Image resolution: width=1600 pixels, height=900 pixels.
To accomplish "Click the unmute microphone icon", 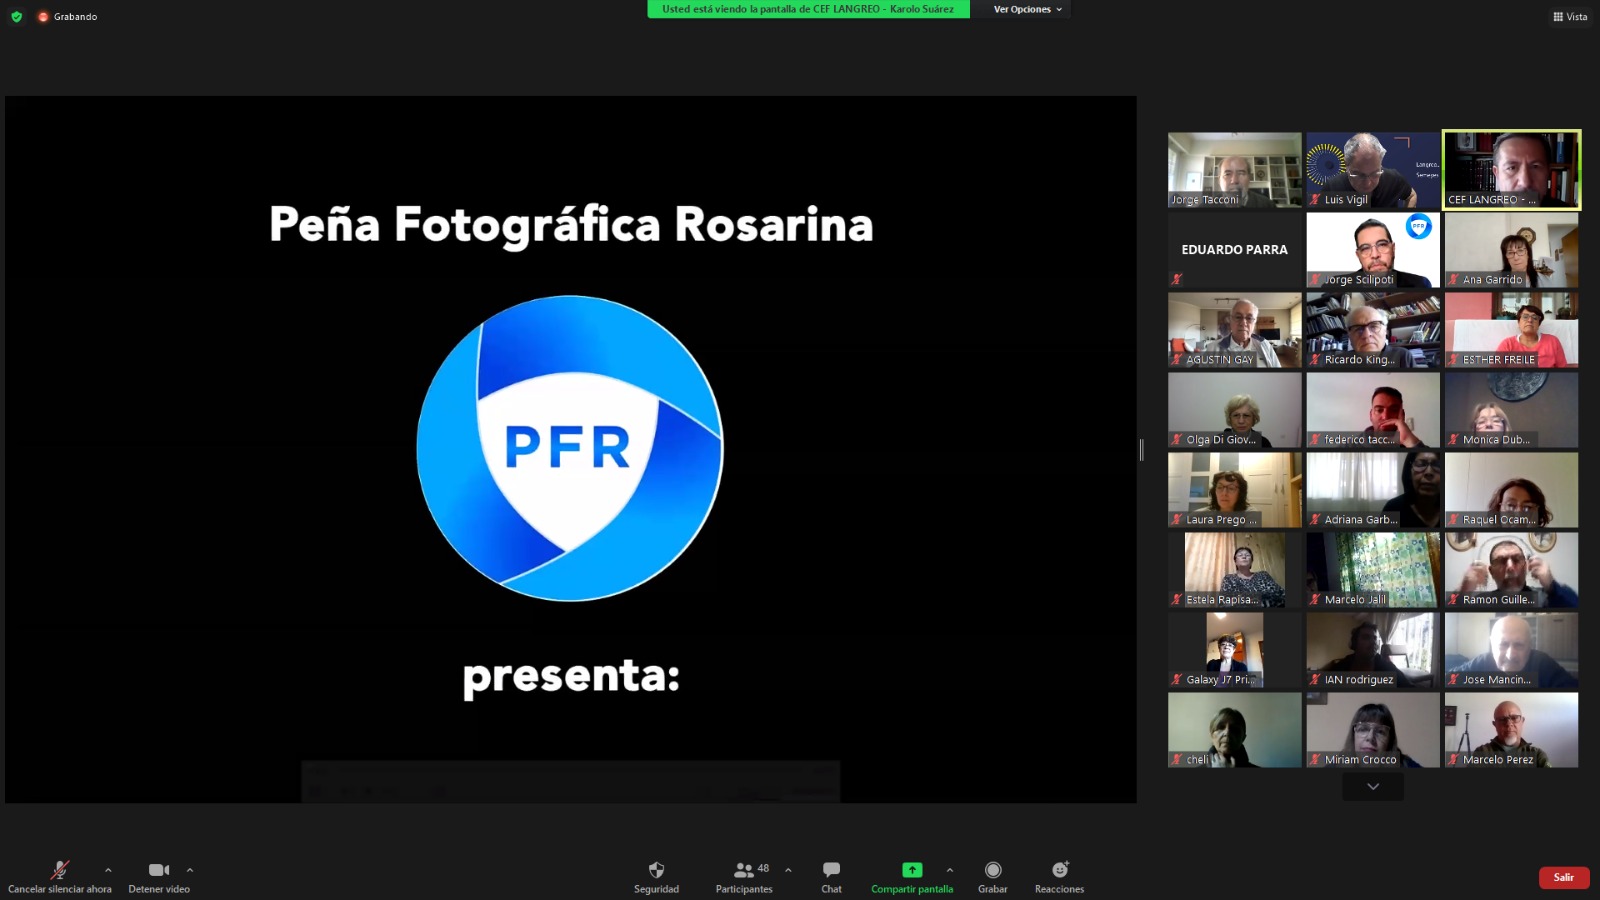I will [x=60, y=870].
